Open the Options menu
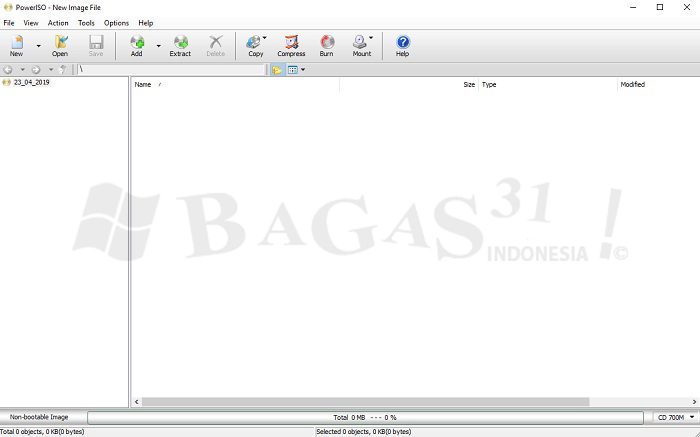 click(117, 23)
